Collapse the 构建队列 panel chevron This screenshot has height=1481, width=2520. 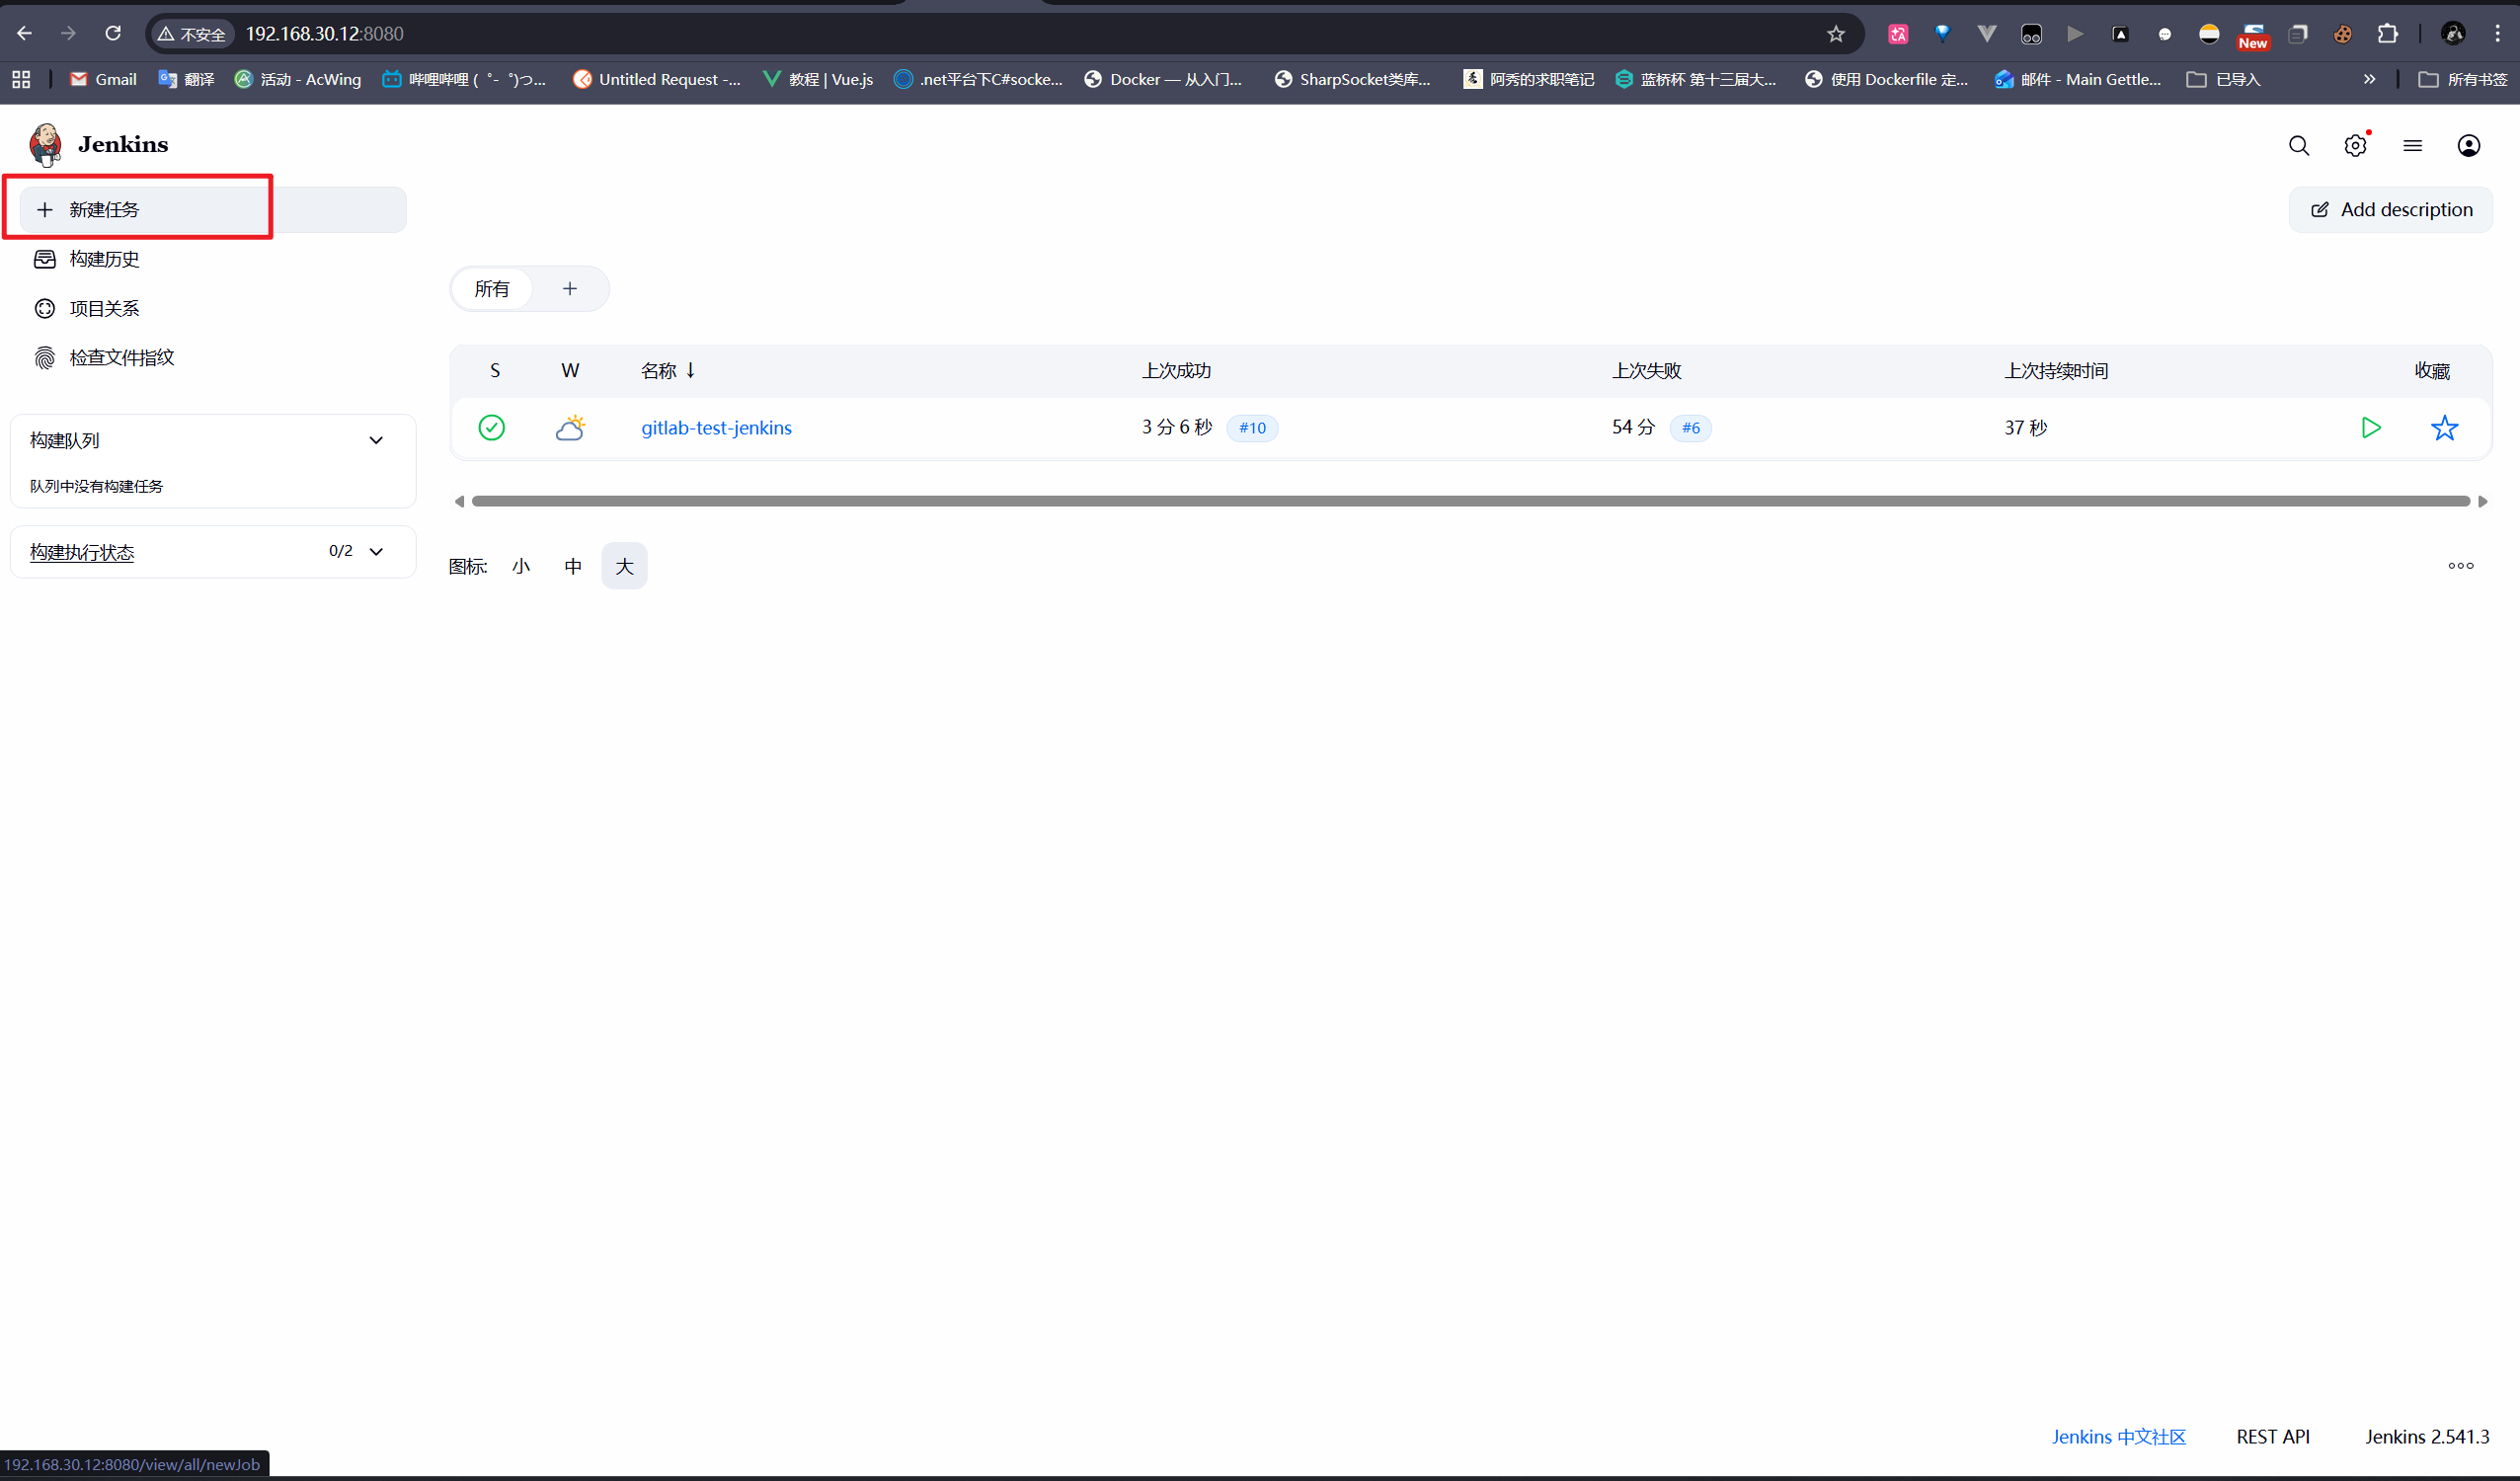coord(376,441)
